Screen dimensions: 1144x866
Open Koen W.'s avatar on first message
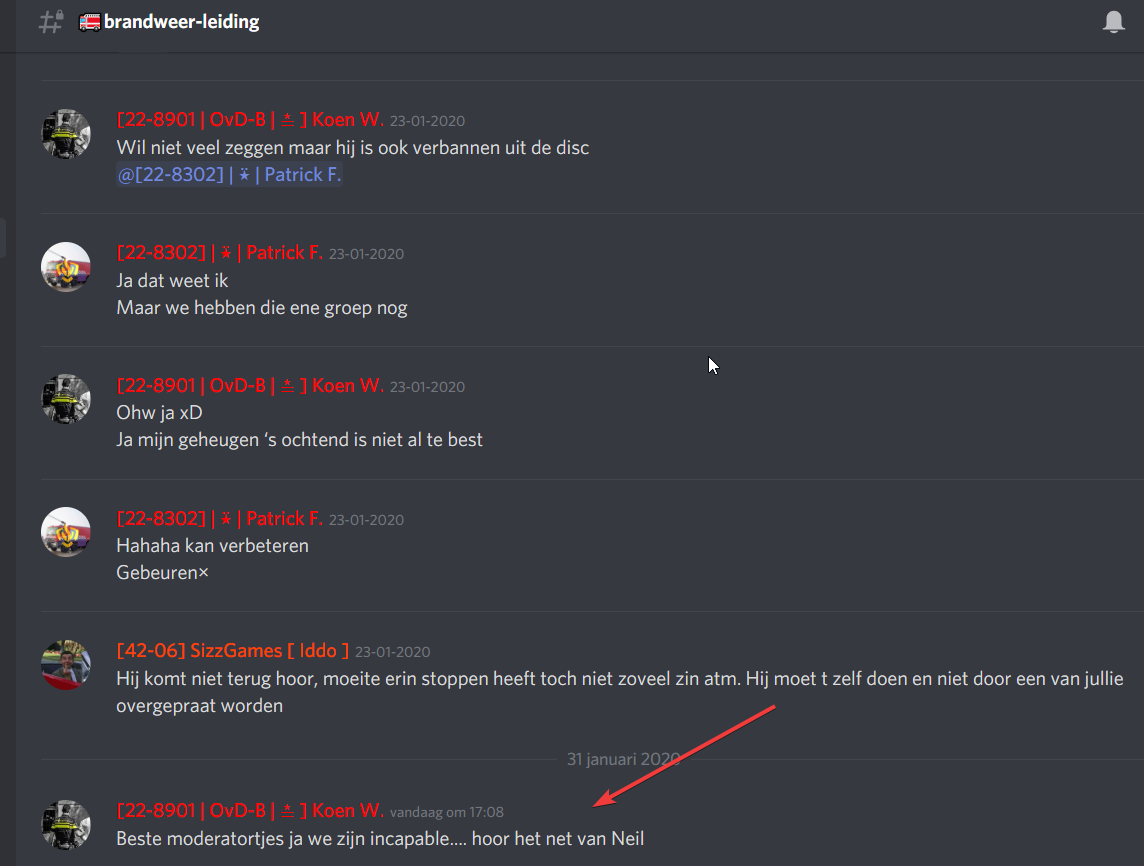click(x=66, y=134)
